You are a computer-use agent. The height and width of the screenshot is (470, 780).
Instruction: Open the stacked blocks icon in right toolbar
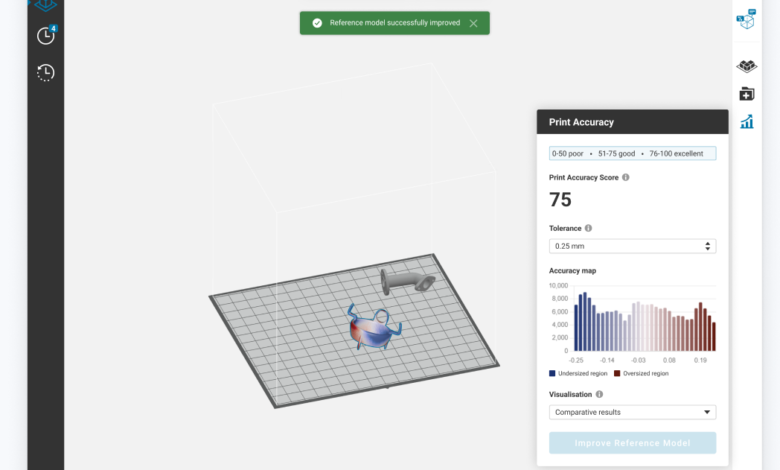[x=746, y=66]
